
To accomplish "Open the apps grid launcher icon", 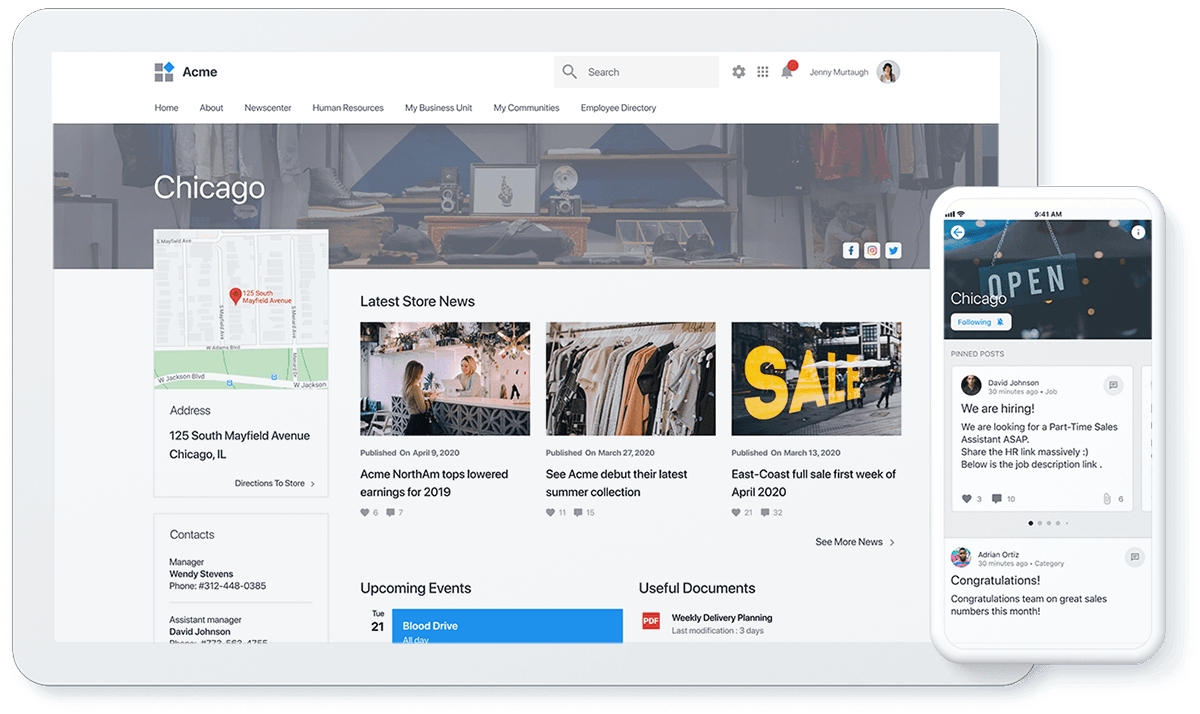I will coord(763,72).
